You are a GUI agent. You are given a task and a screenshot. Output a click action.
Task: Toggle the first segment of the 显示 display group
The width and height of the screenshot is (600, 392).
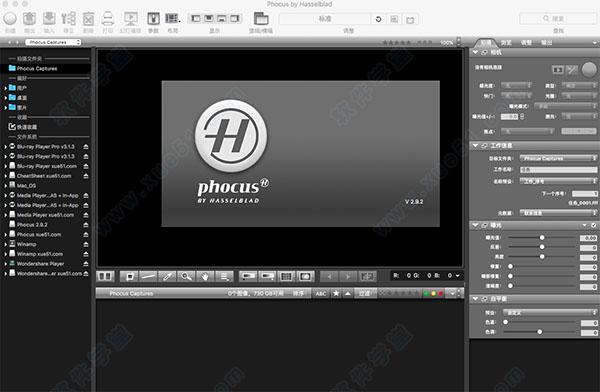[x=196, y=18]
